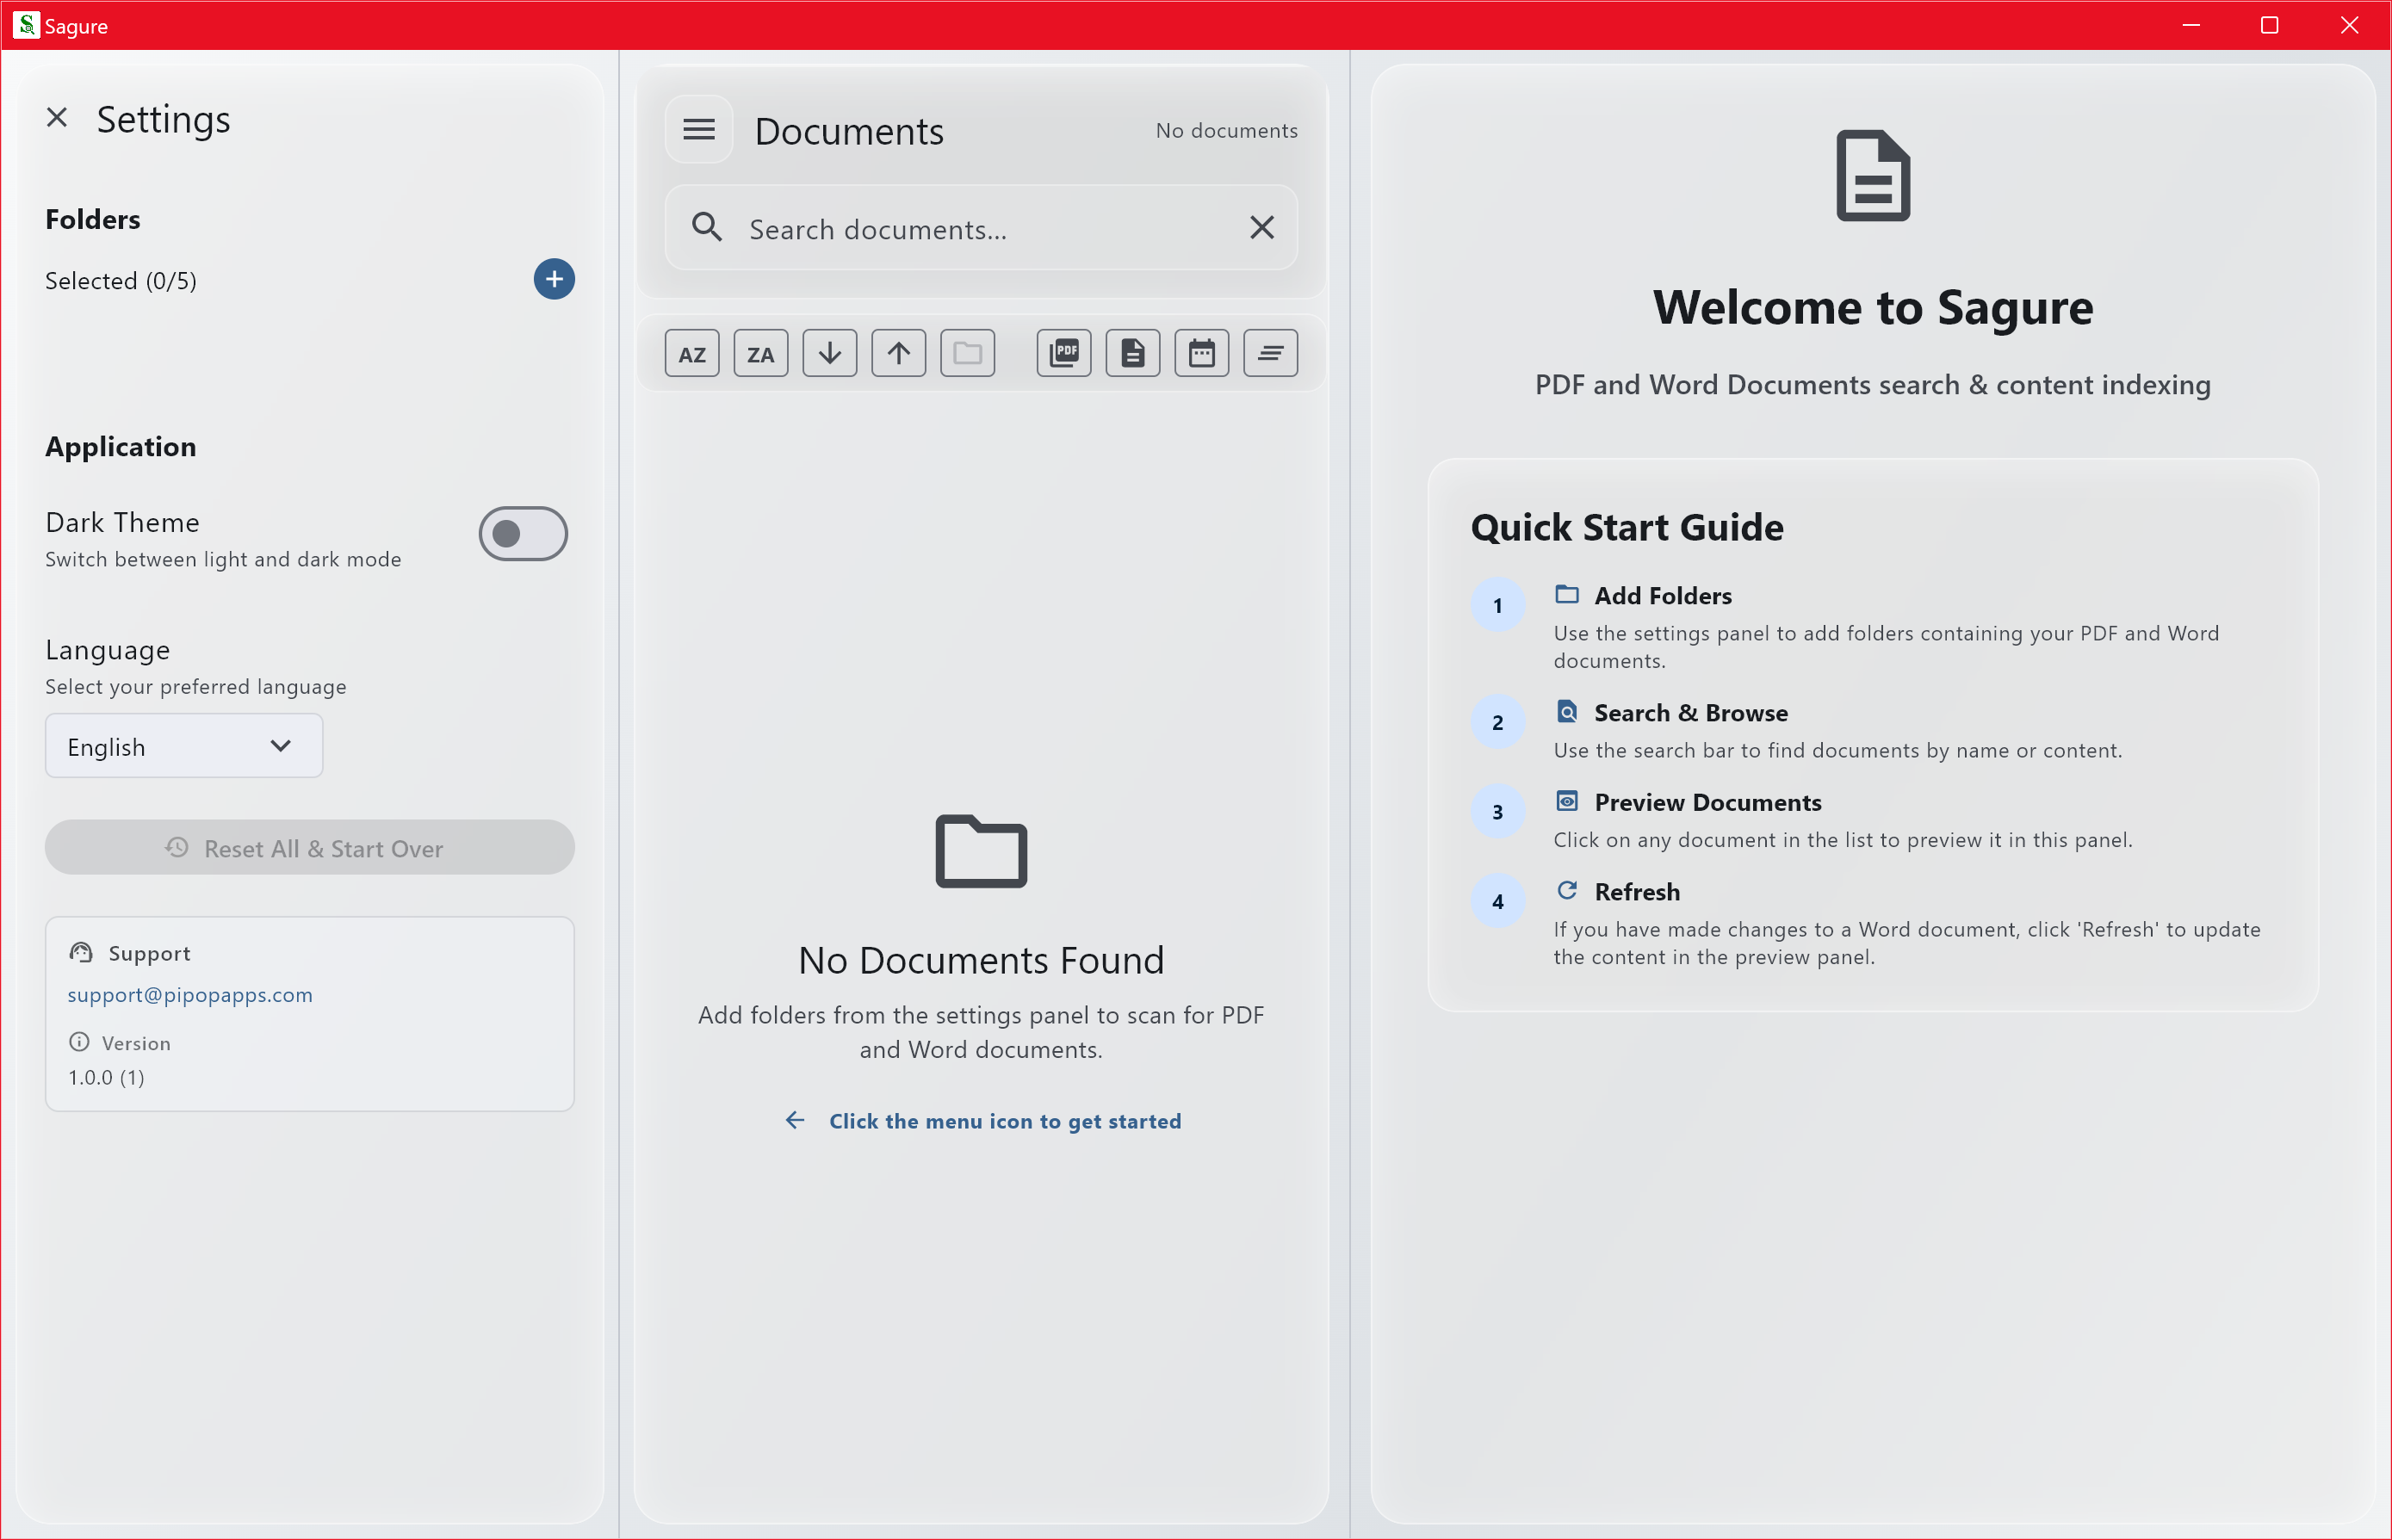Image resolution: width=2392 pixels, height=1540 pixels.
Task: Add a folder with plus button
Action: [554, 279]
